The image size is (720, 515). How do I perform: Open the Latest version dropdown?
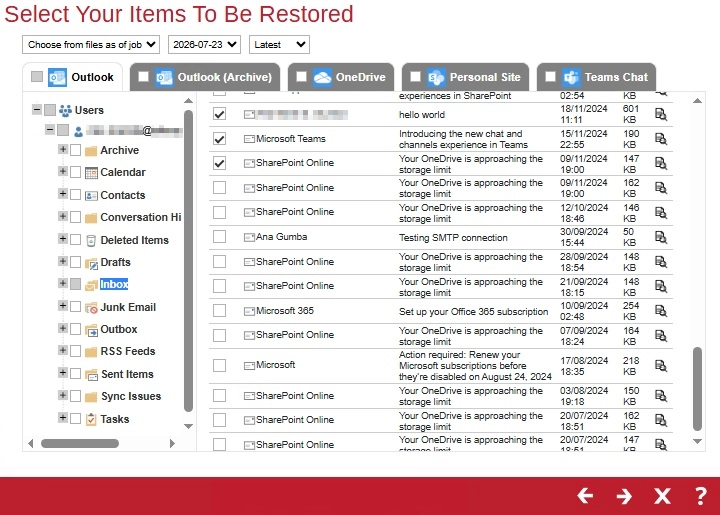(279, 45)
